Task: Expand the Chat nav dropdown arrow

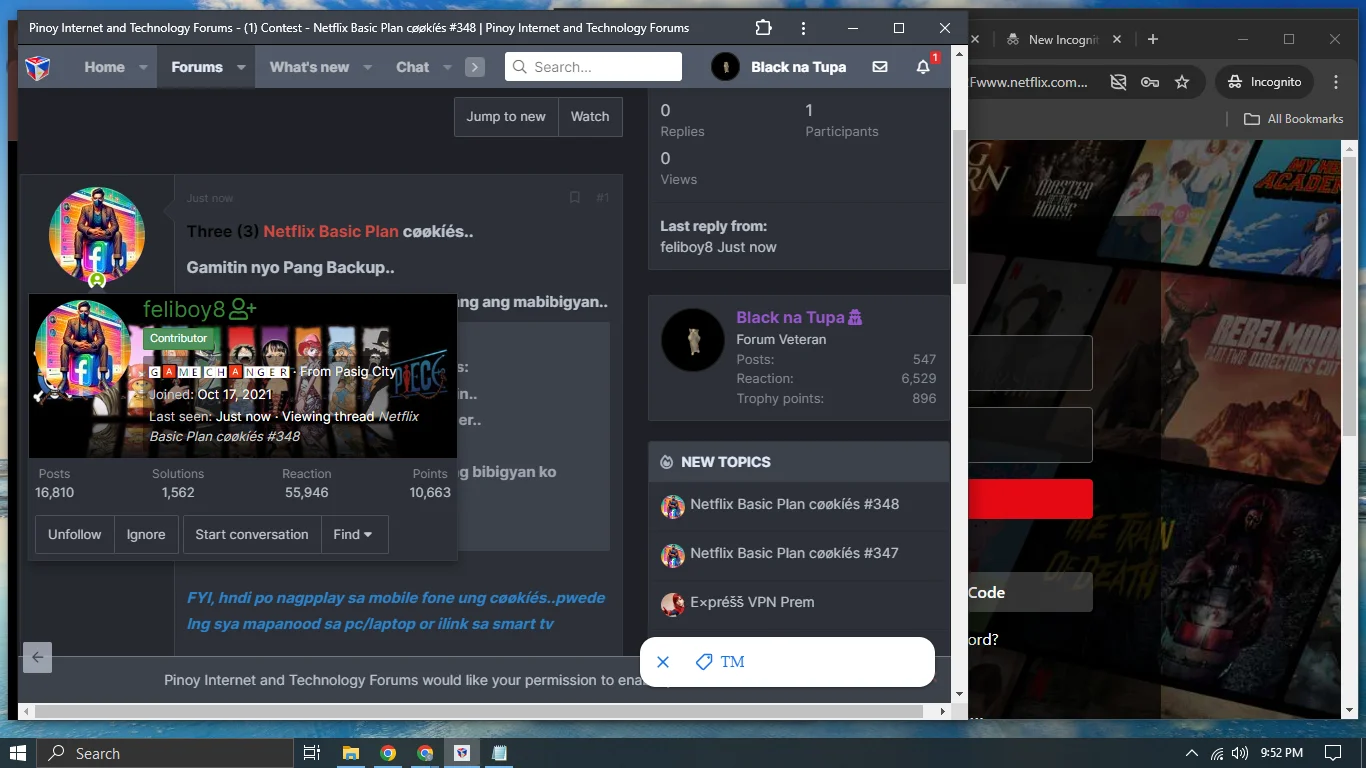Action: [447, 67]
